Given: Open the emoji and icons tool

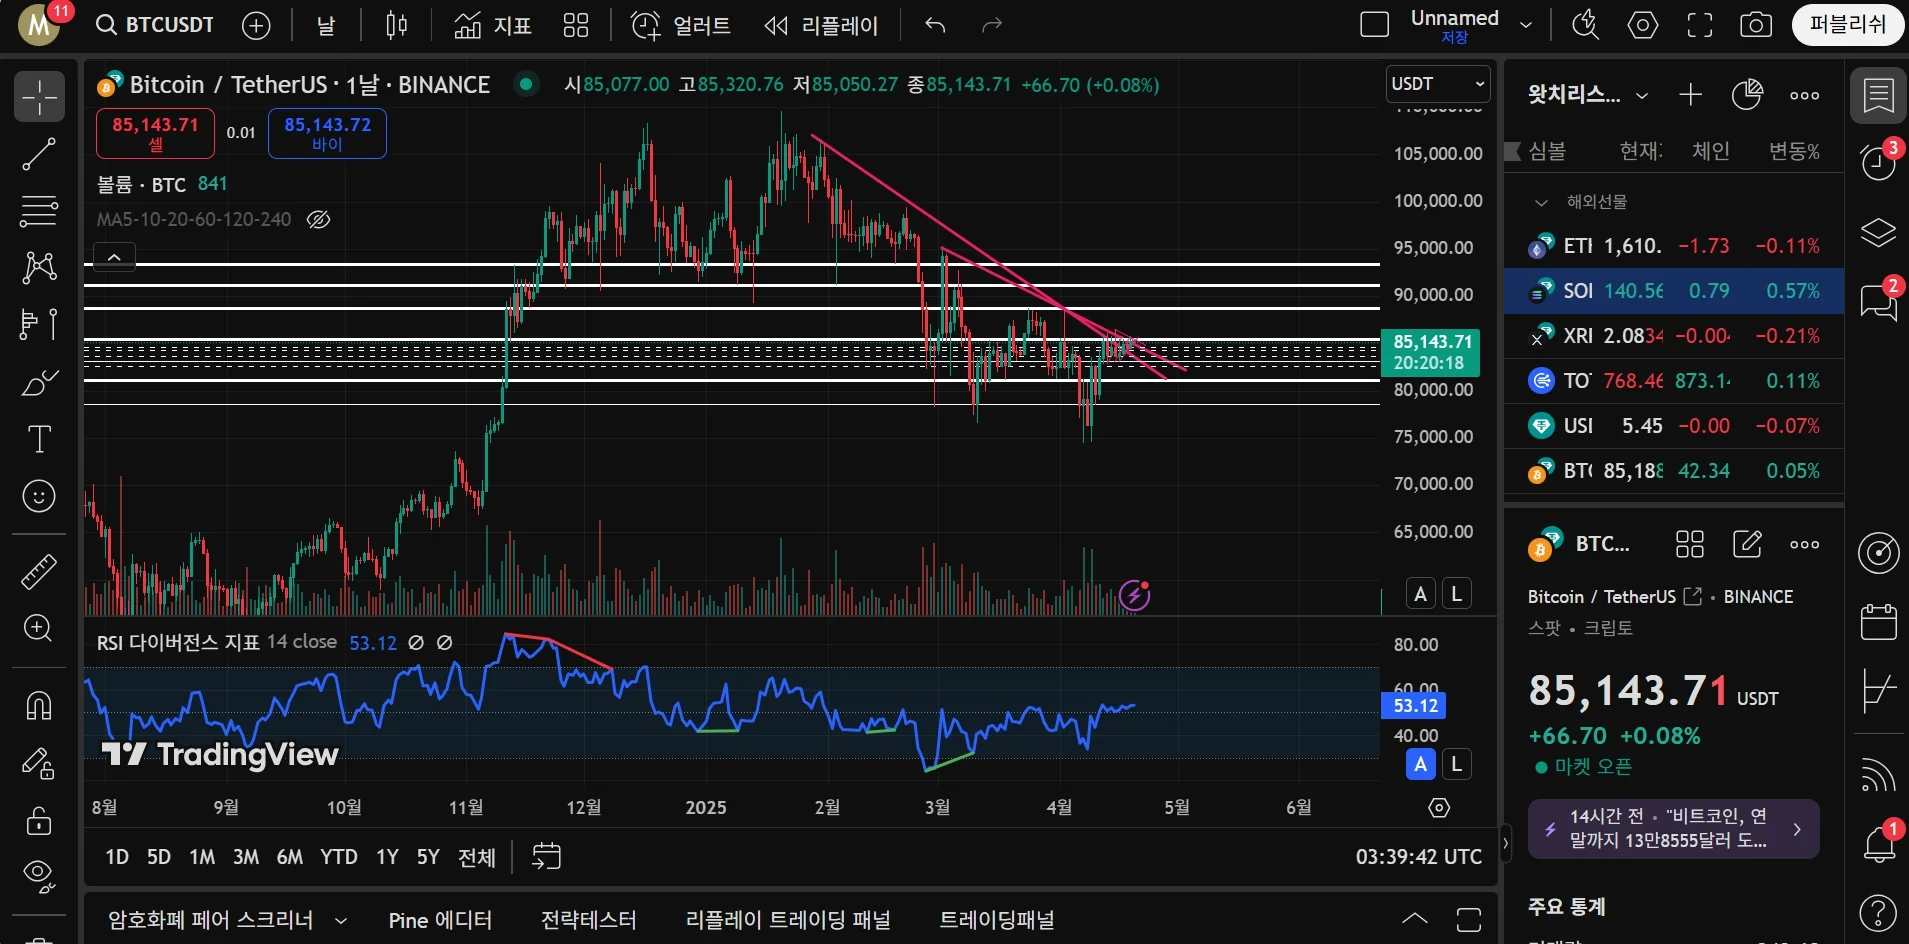Looking at the screenshot, I should point(39,496).
